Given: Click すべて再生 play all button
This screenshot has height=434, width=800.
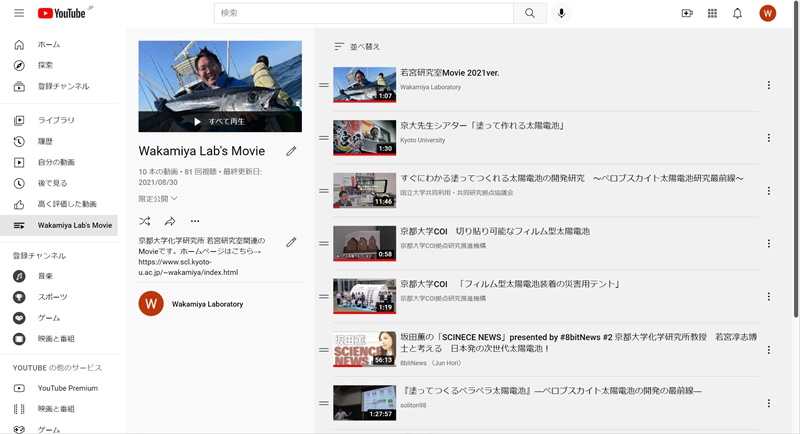Looking at the screenshot, I should [x=220, y=121].
